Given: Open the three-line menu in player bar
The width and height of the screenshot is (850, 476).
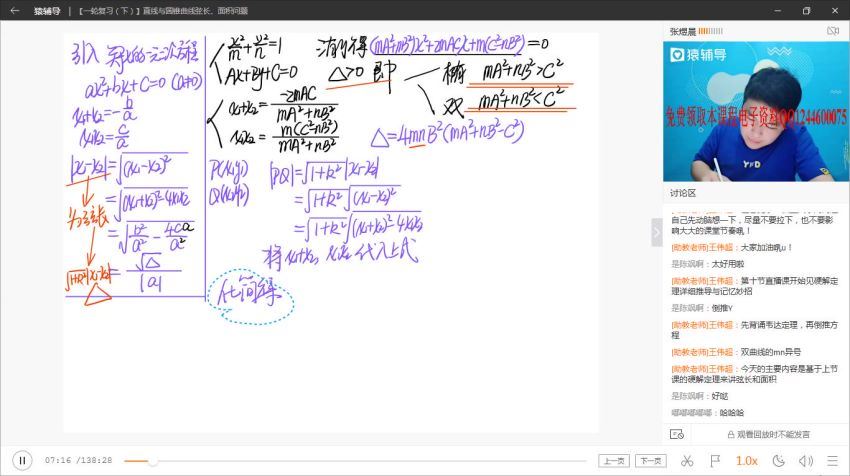Looking at the screenshot, I should coord(832,461).
